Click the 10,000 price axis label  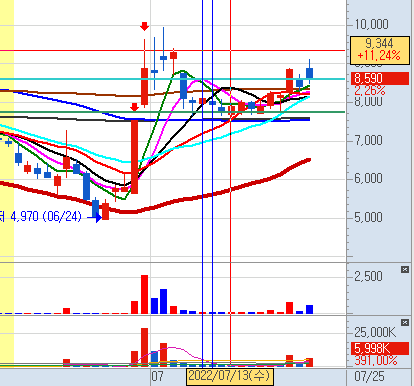[x=371, y=24]
